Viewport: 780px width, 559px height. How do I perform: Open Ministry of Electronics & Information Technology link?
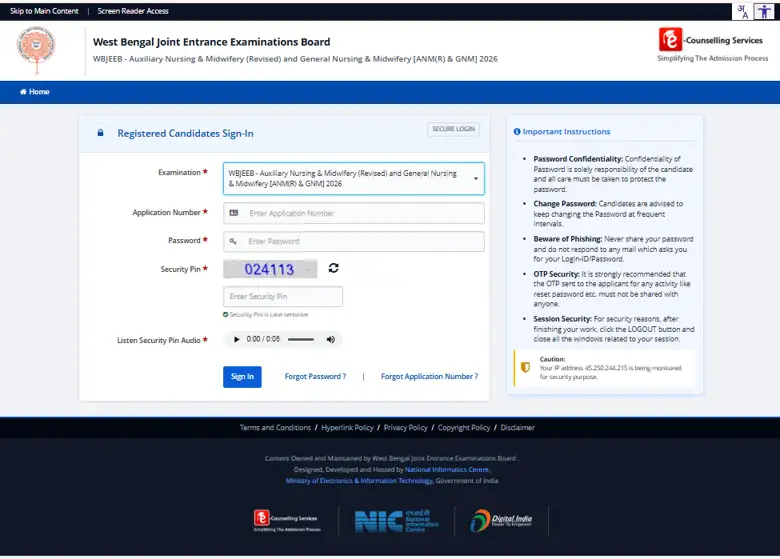click(x=360, y=480)
